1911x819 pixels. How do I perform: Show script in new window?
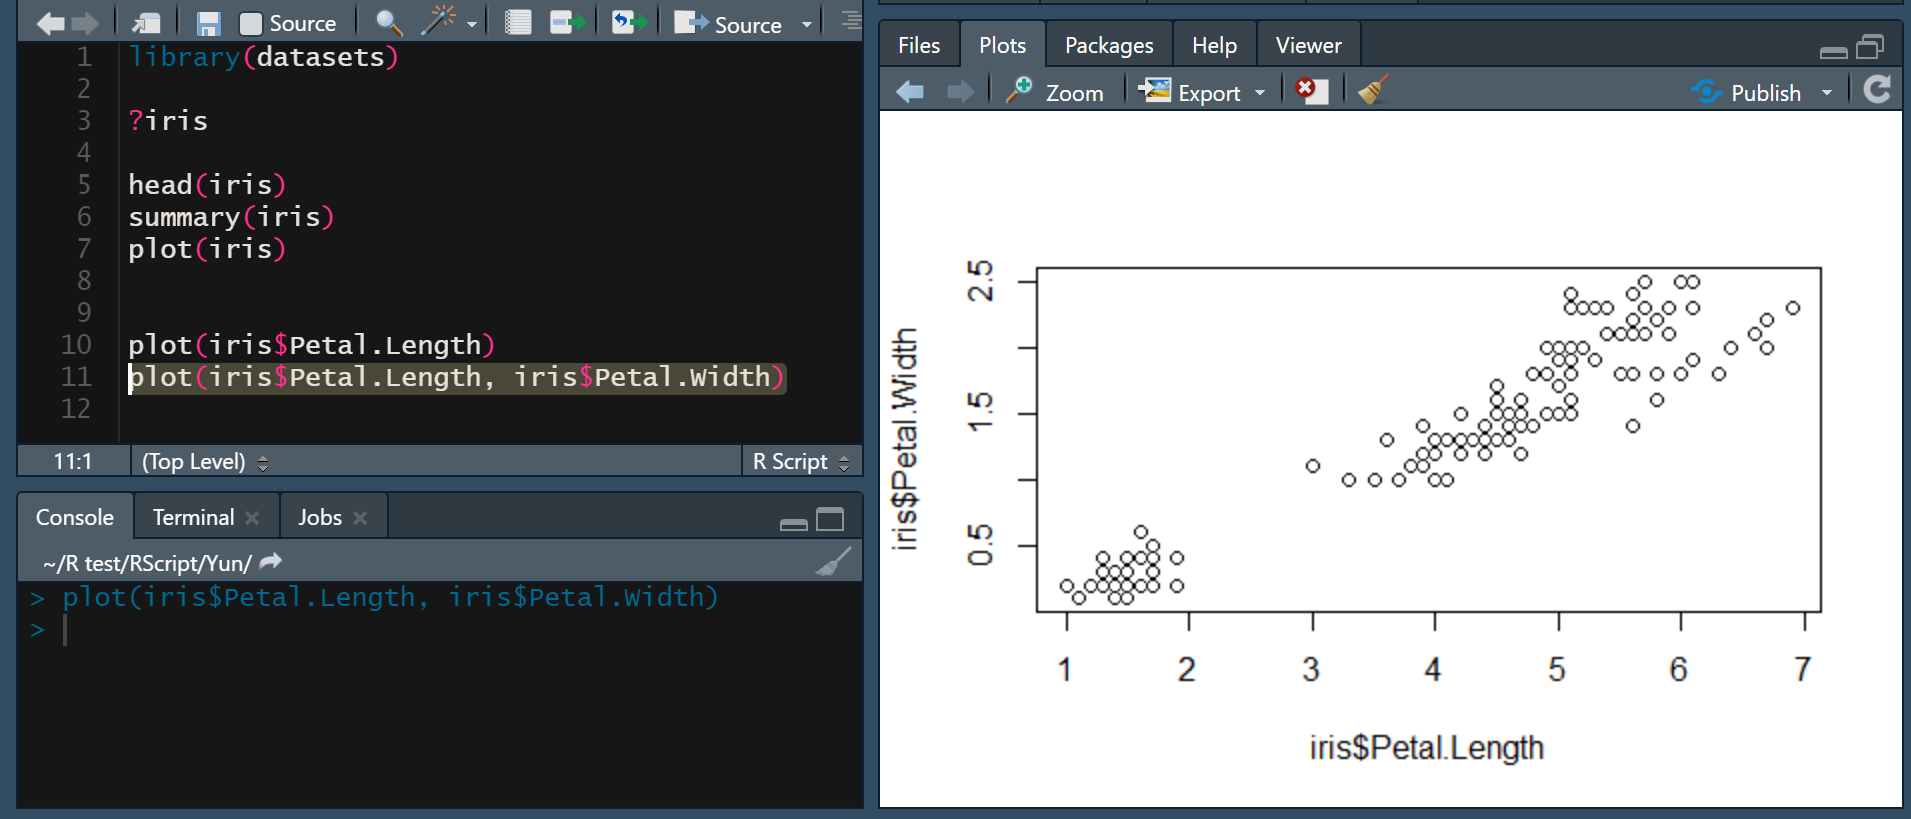coord(146,23)
